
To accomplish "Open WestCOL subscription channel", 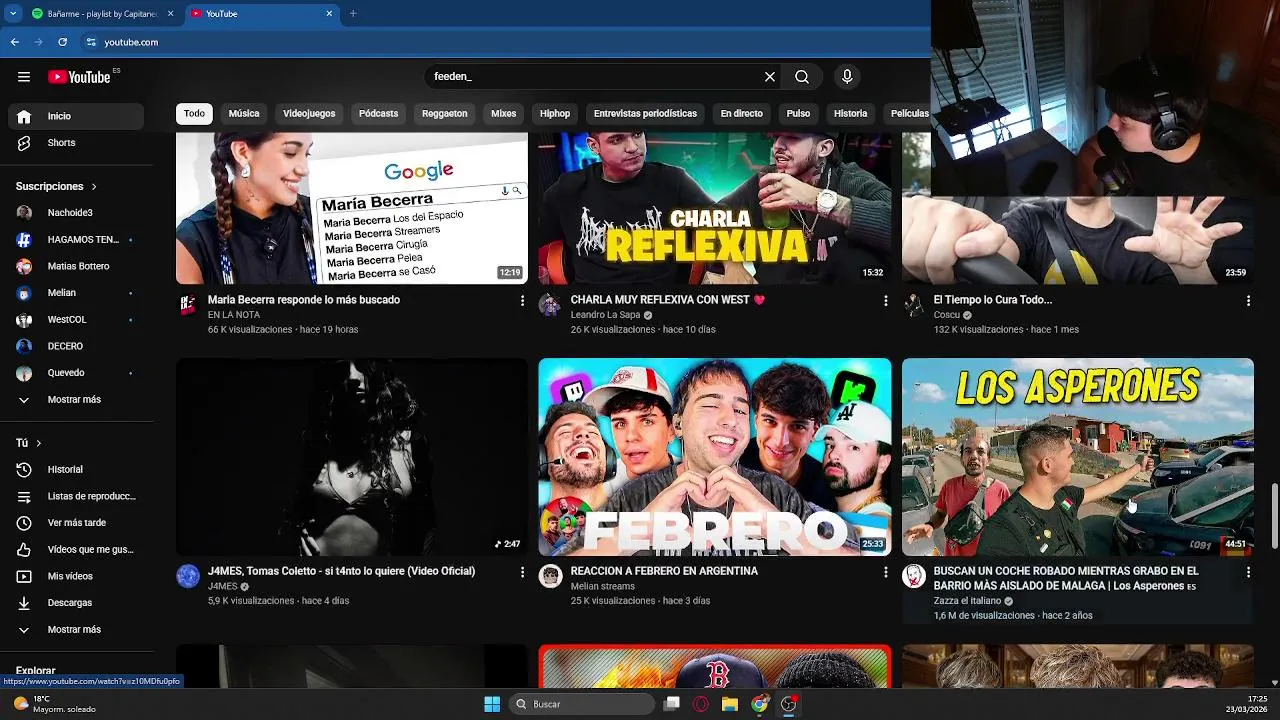I will tap(77, 320).
